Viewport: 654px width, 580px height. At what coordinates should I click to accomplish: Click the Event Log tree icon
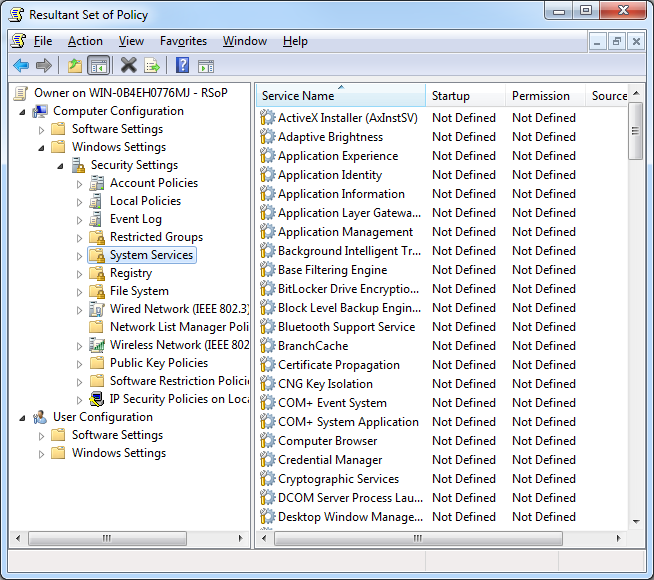click(x=96, y=219)
